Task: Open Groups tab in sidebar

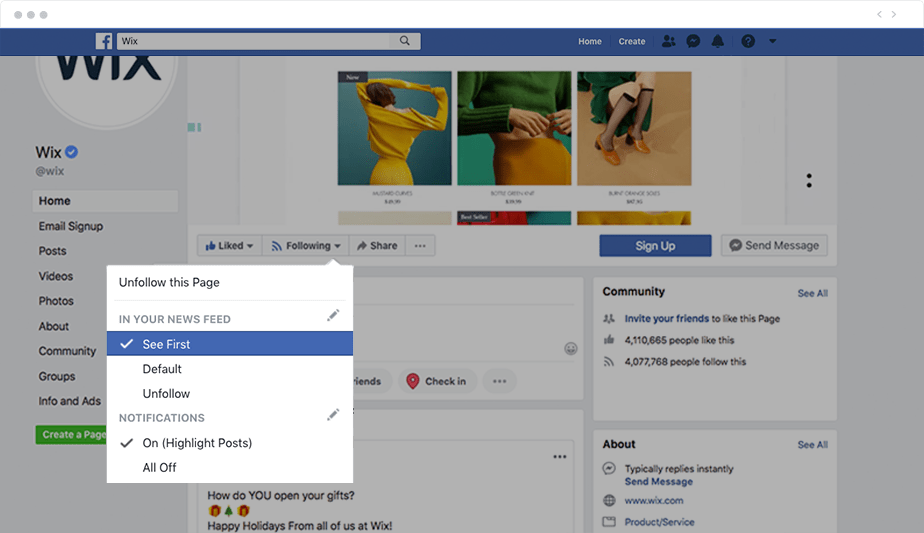Action: (x=57, y=376)
